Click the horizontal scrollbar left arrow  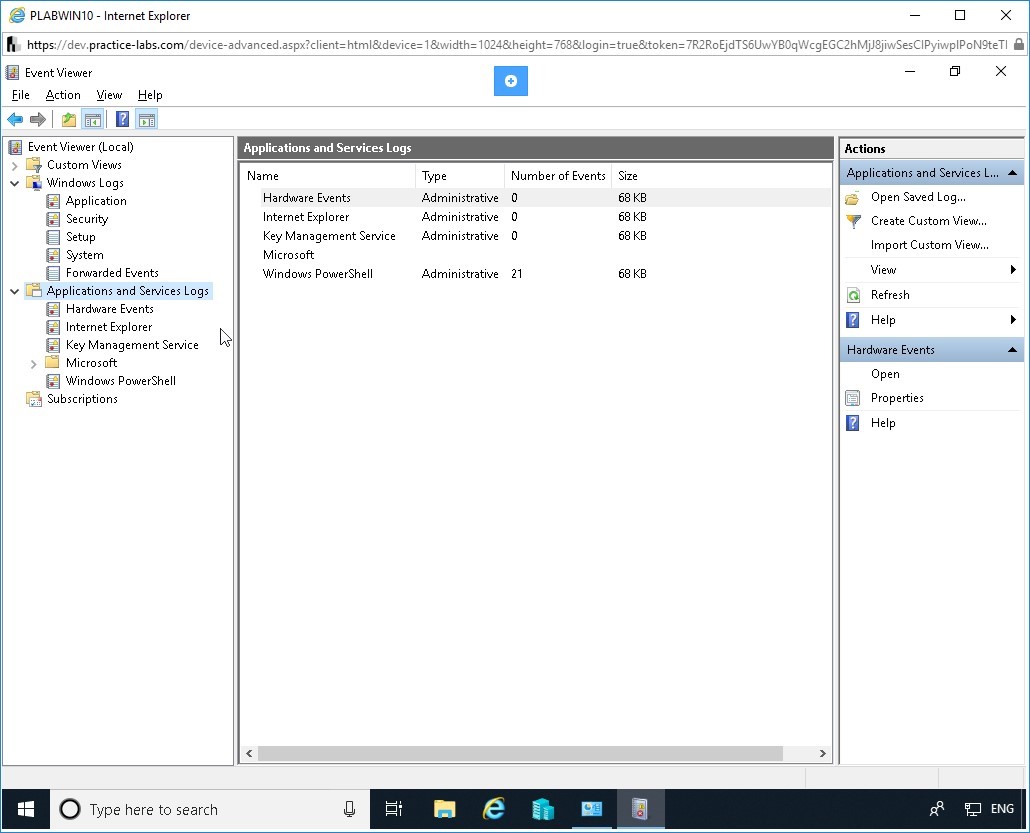tap(249, 754)
